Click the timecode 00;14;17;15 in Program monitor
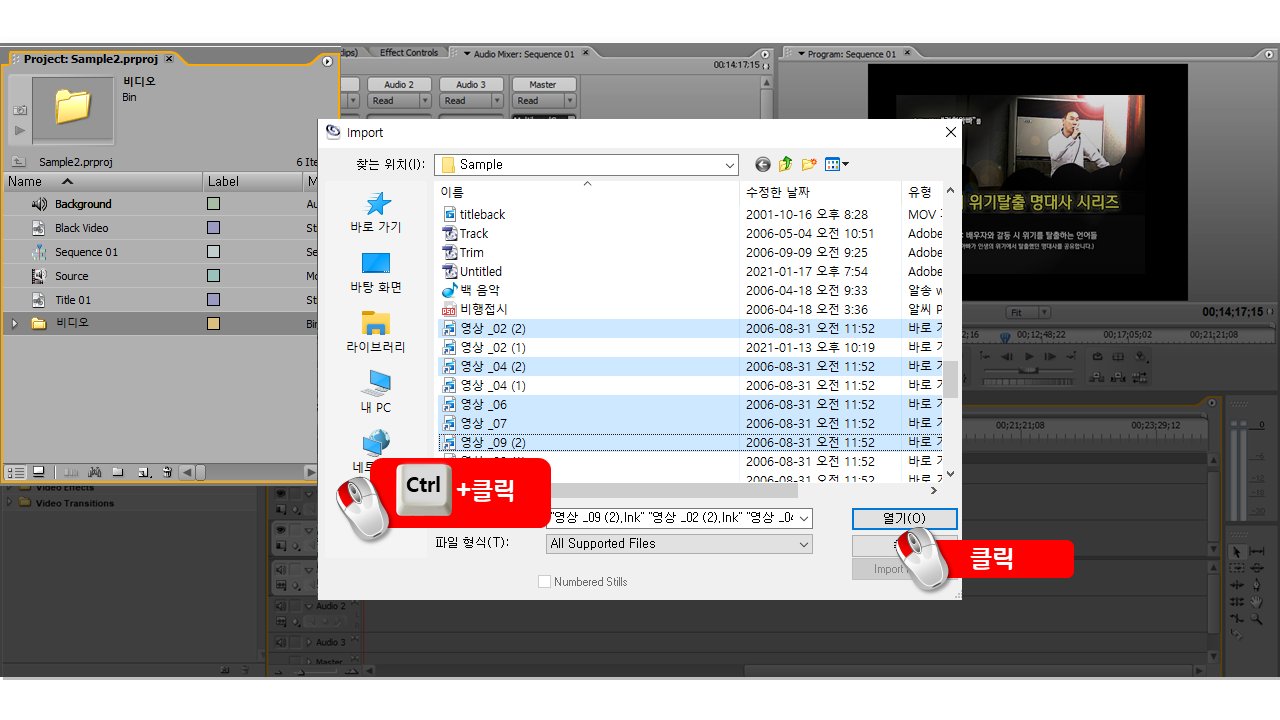This screenshot has height=720, width=1280. (x=1232, y=312)
